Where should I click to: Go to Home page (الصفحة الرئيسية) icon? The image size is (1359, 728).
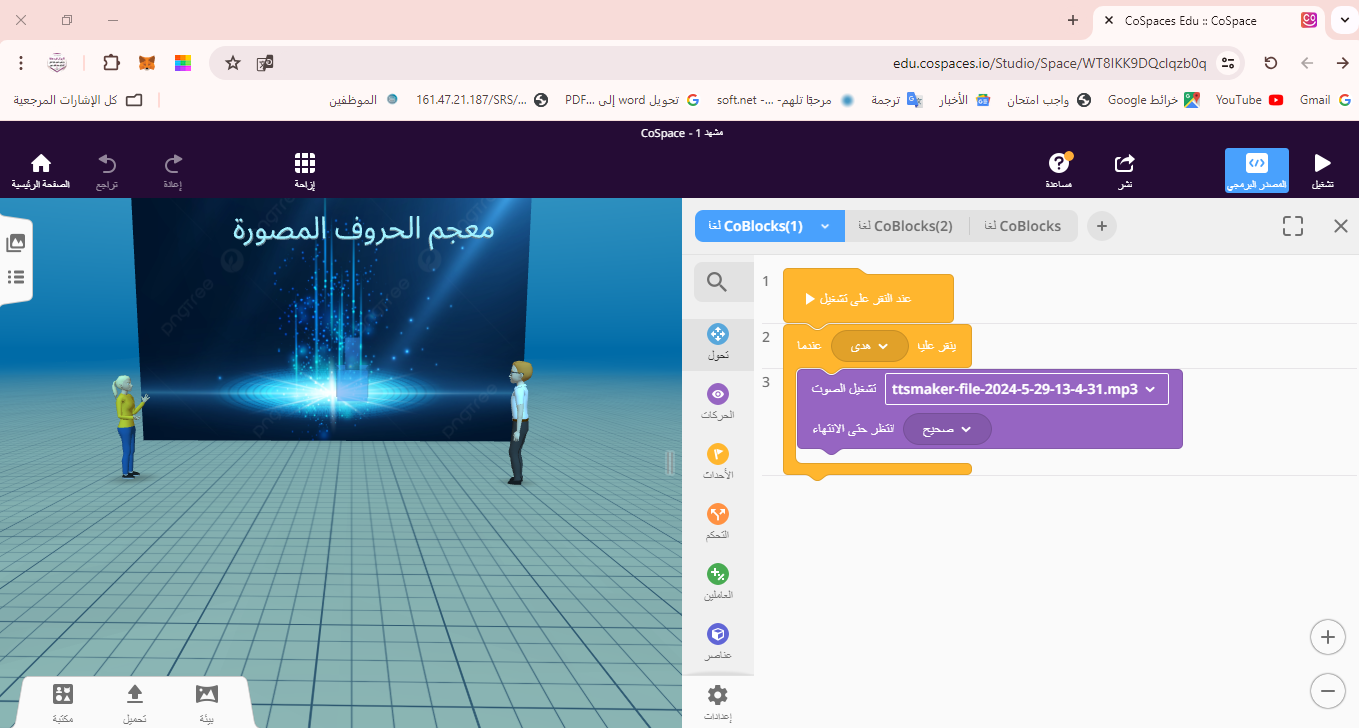coord(41,169)
